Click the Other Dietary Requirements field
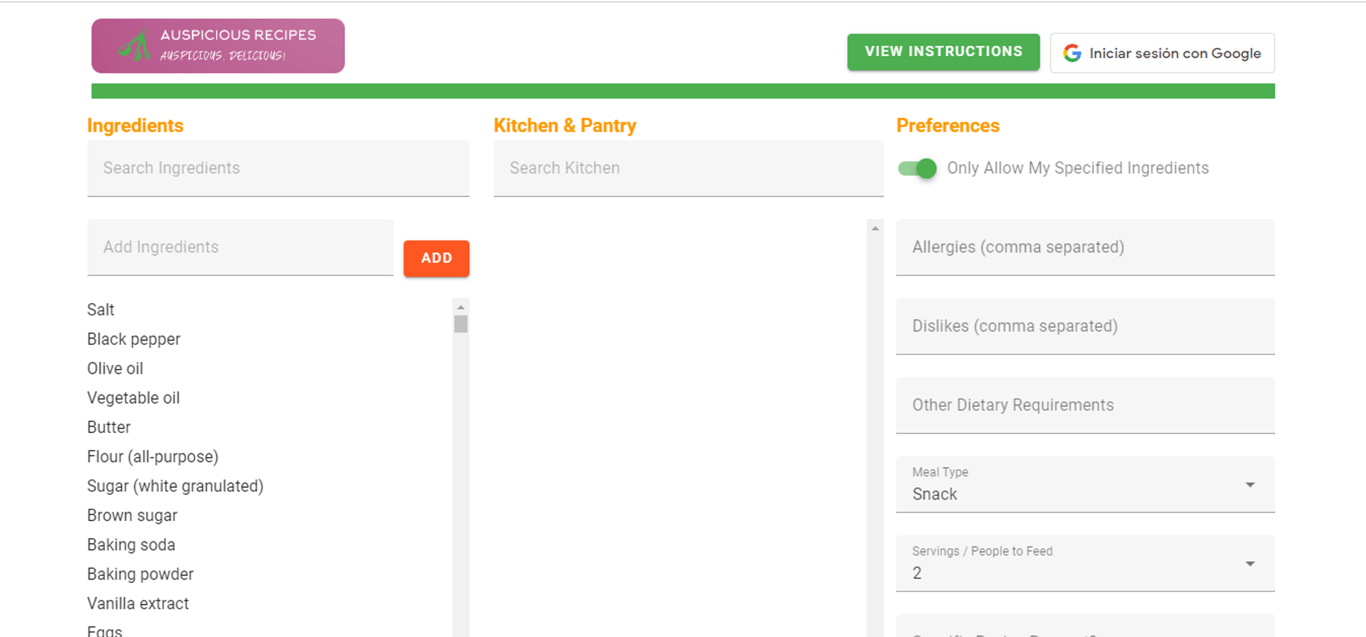 click(1085, 405)
